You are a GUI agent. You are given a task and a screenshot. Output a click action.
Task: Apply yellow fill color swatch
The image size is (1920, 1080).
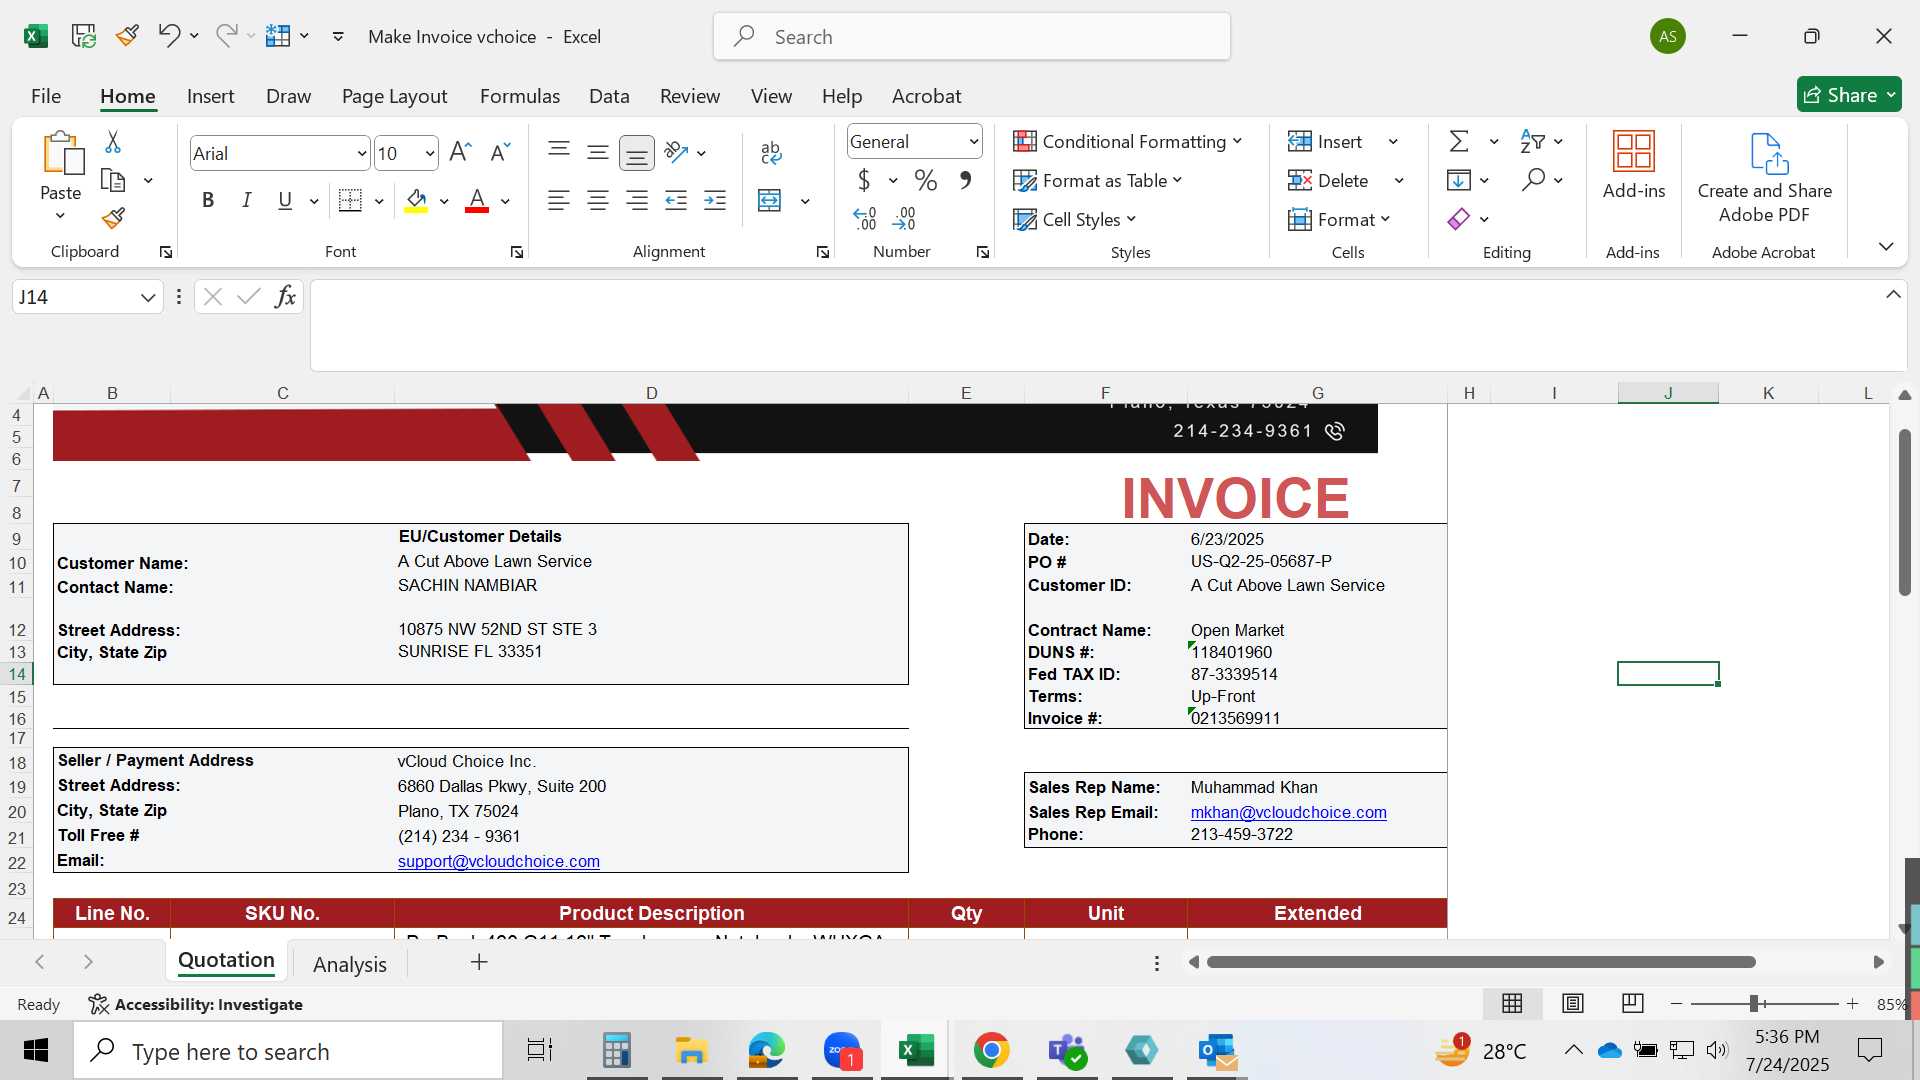[417, 201]
